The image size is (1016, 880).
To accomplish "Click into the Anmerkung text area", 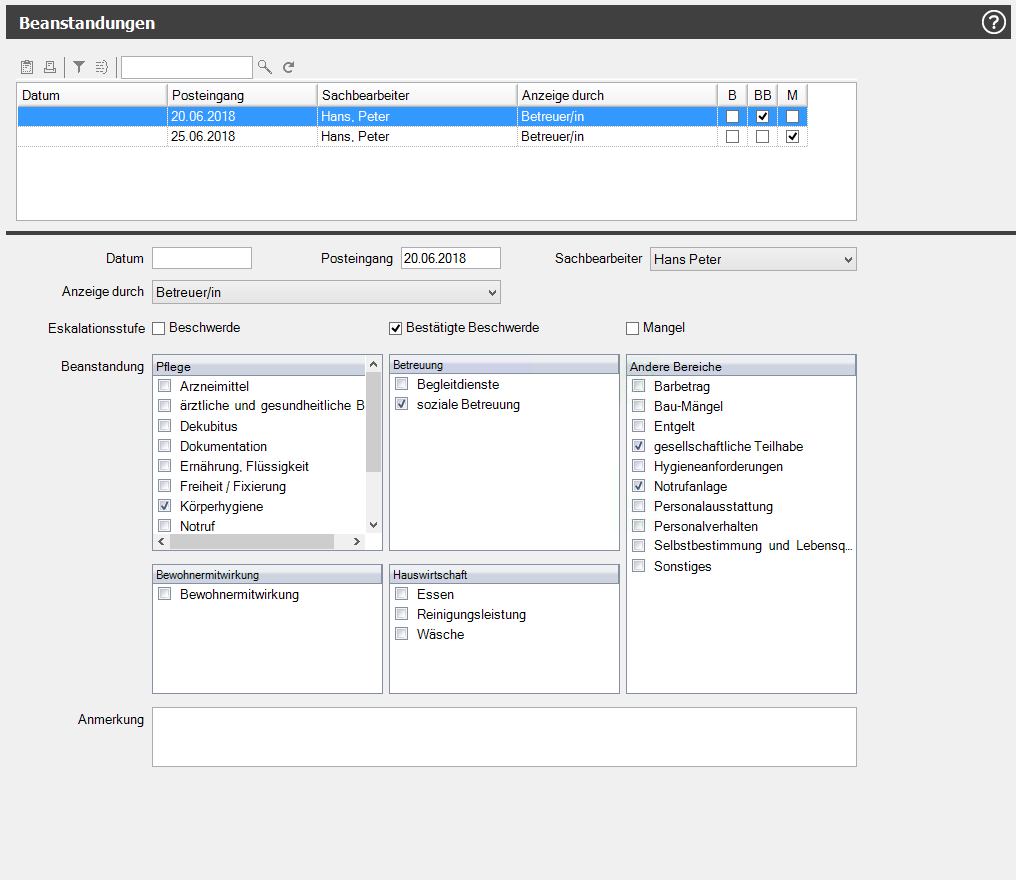I will (x=504, y=737).
